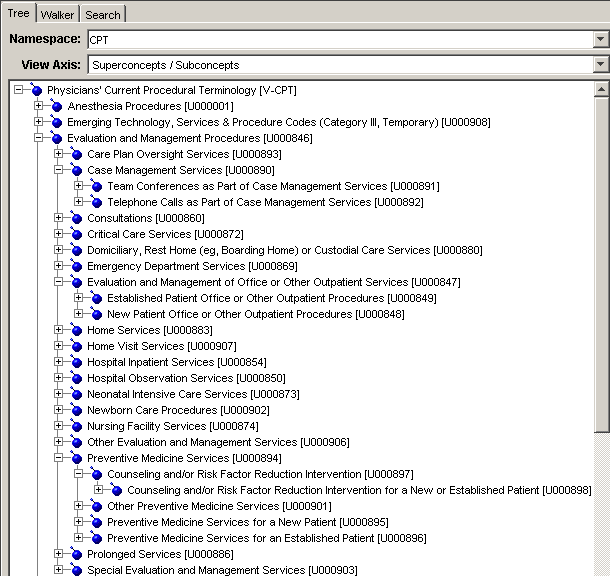Click the Other Preventive Medicine Services icon

click(x=96, y=506)
